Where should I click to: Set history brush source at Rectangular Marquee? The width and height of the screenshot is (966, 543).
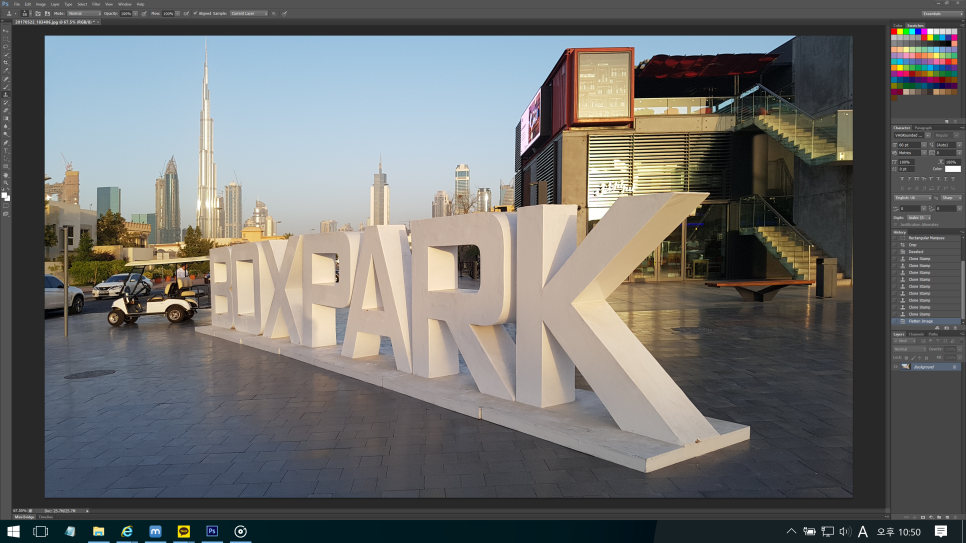895,238
